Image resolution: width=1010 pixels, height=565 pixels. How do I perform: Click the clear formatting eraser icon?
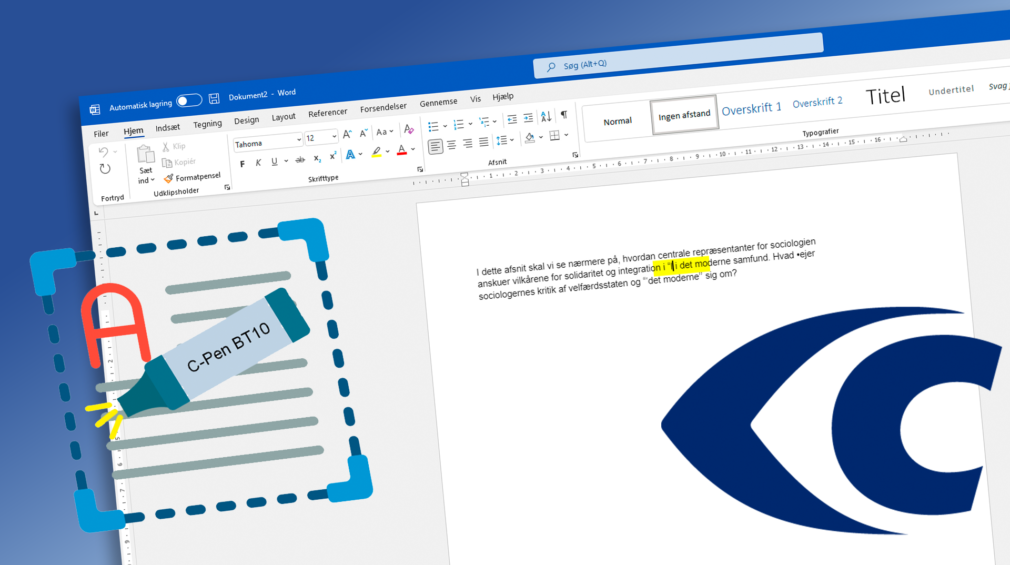click(408, 129)
